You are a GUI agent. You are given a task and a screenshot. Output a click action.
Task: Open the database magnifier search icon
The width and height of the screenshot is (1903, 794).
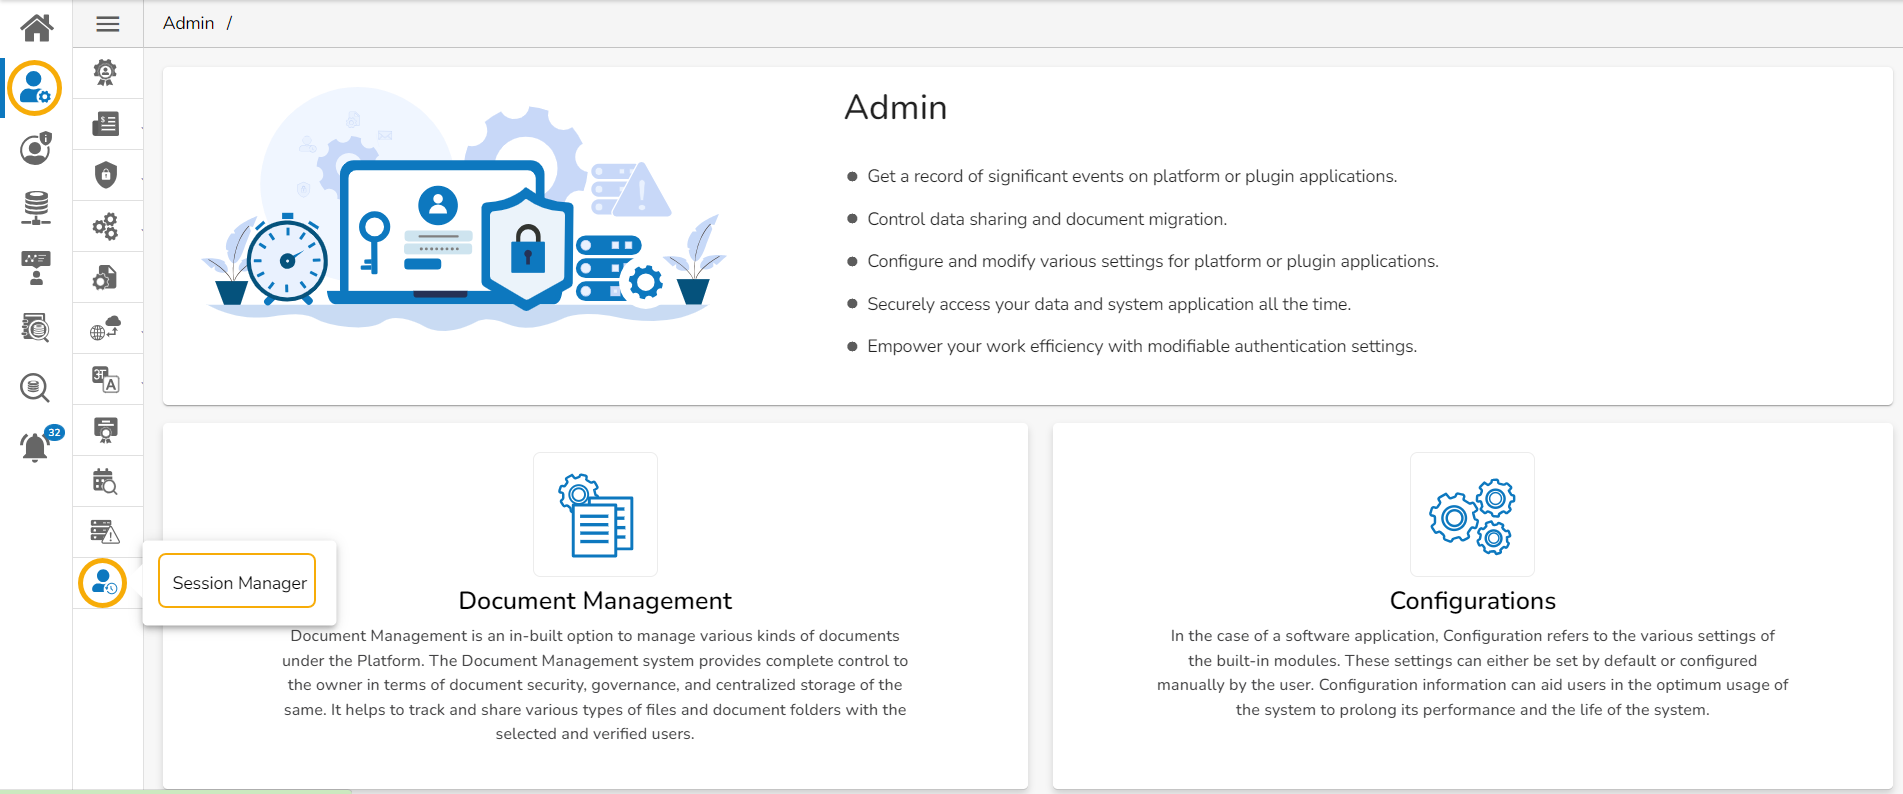tap(36, 387)
